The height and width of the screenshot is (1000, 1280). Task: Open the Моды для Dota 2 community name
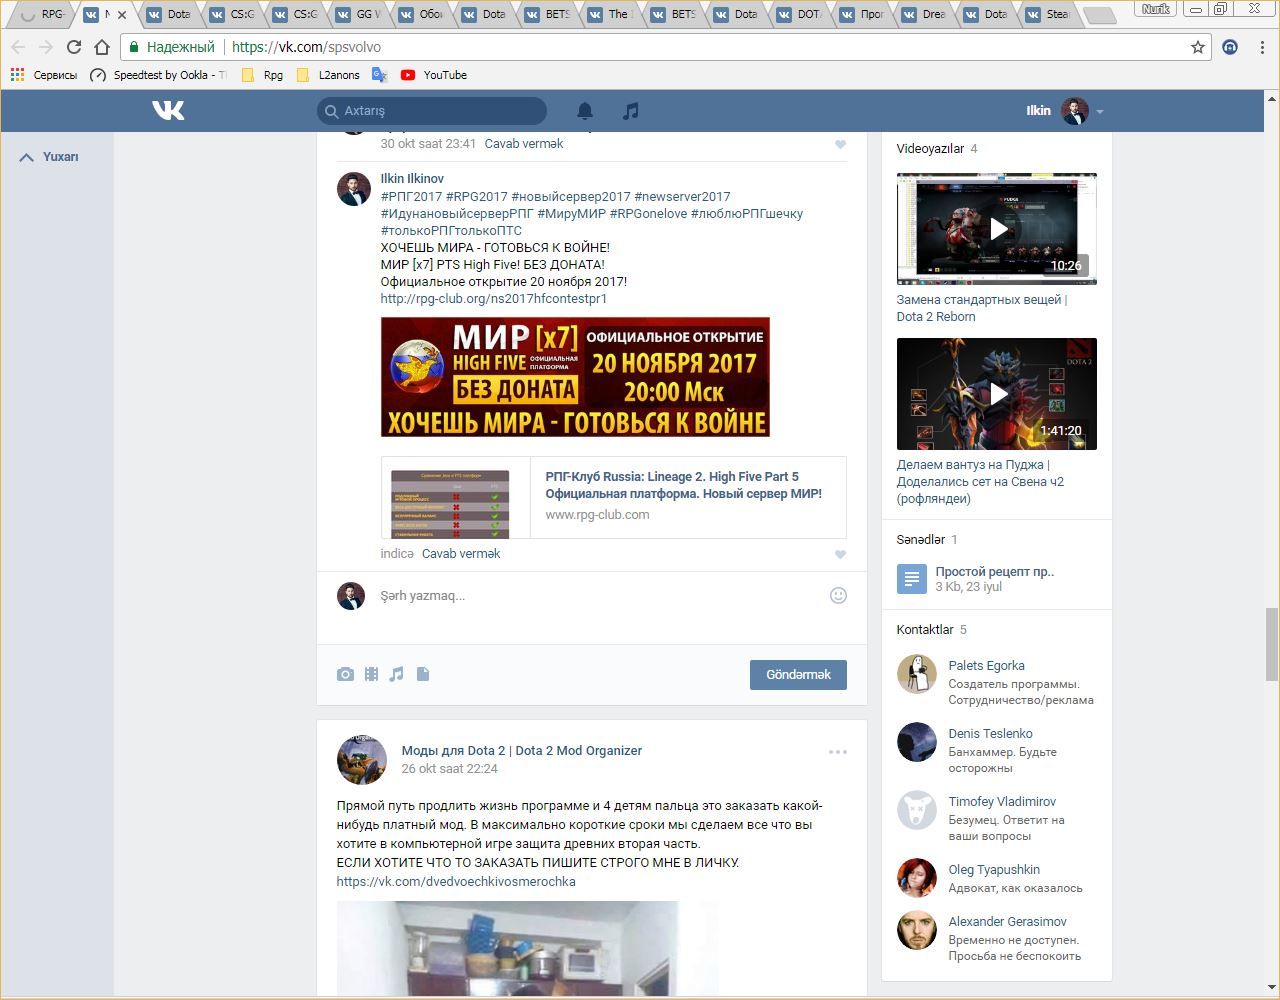(x=522, y=751)
